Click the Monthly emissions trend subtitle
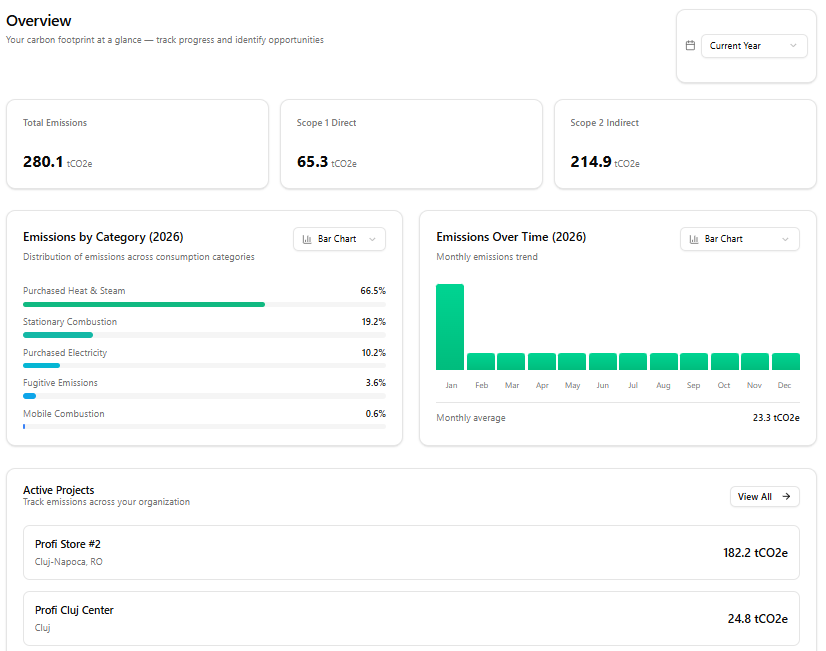The image size is (826, 651). coord(487,257)
